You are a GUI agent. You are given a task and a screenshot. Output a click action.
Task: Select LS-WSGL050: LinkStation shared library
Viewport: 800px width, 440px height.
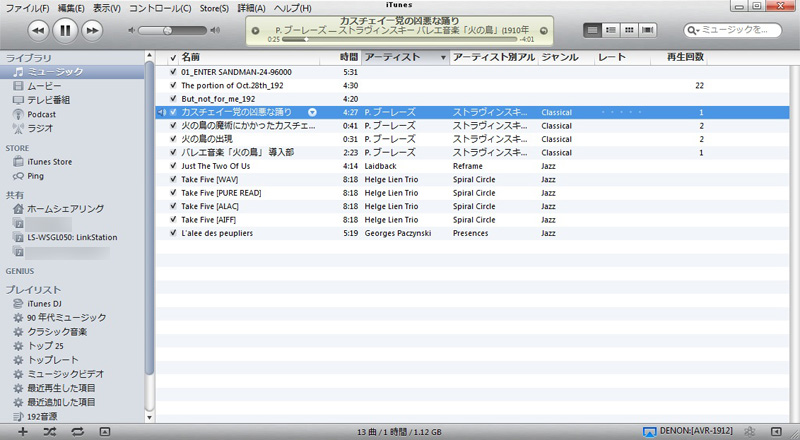pyautogui.click(x=72, y=237)
